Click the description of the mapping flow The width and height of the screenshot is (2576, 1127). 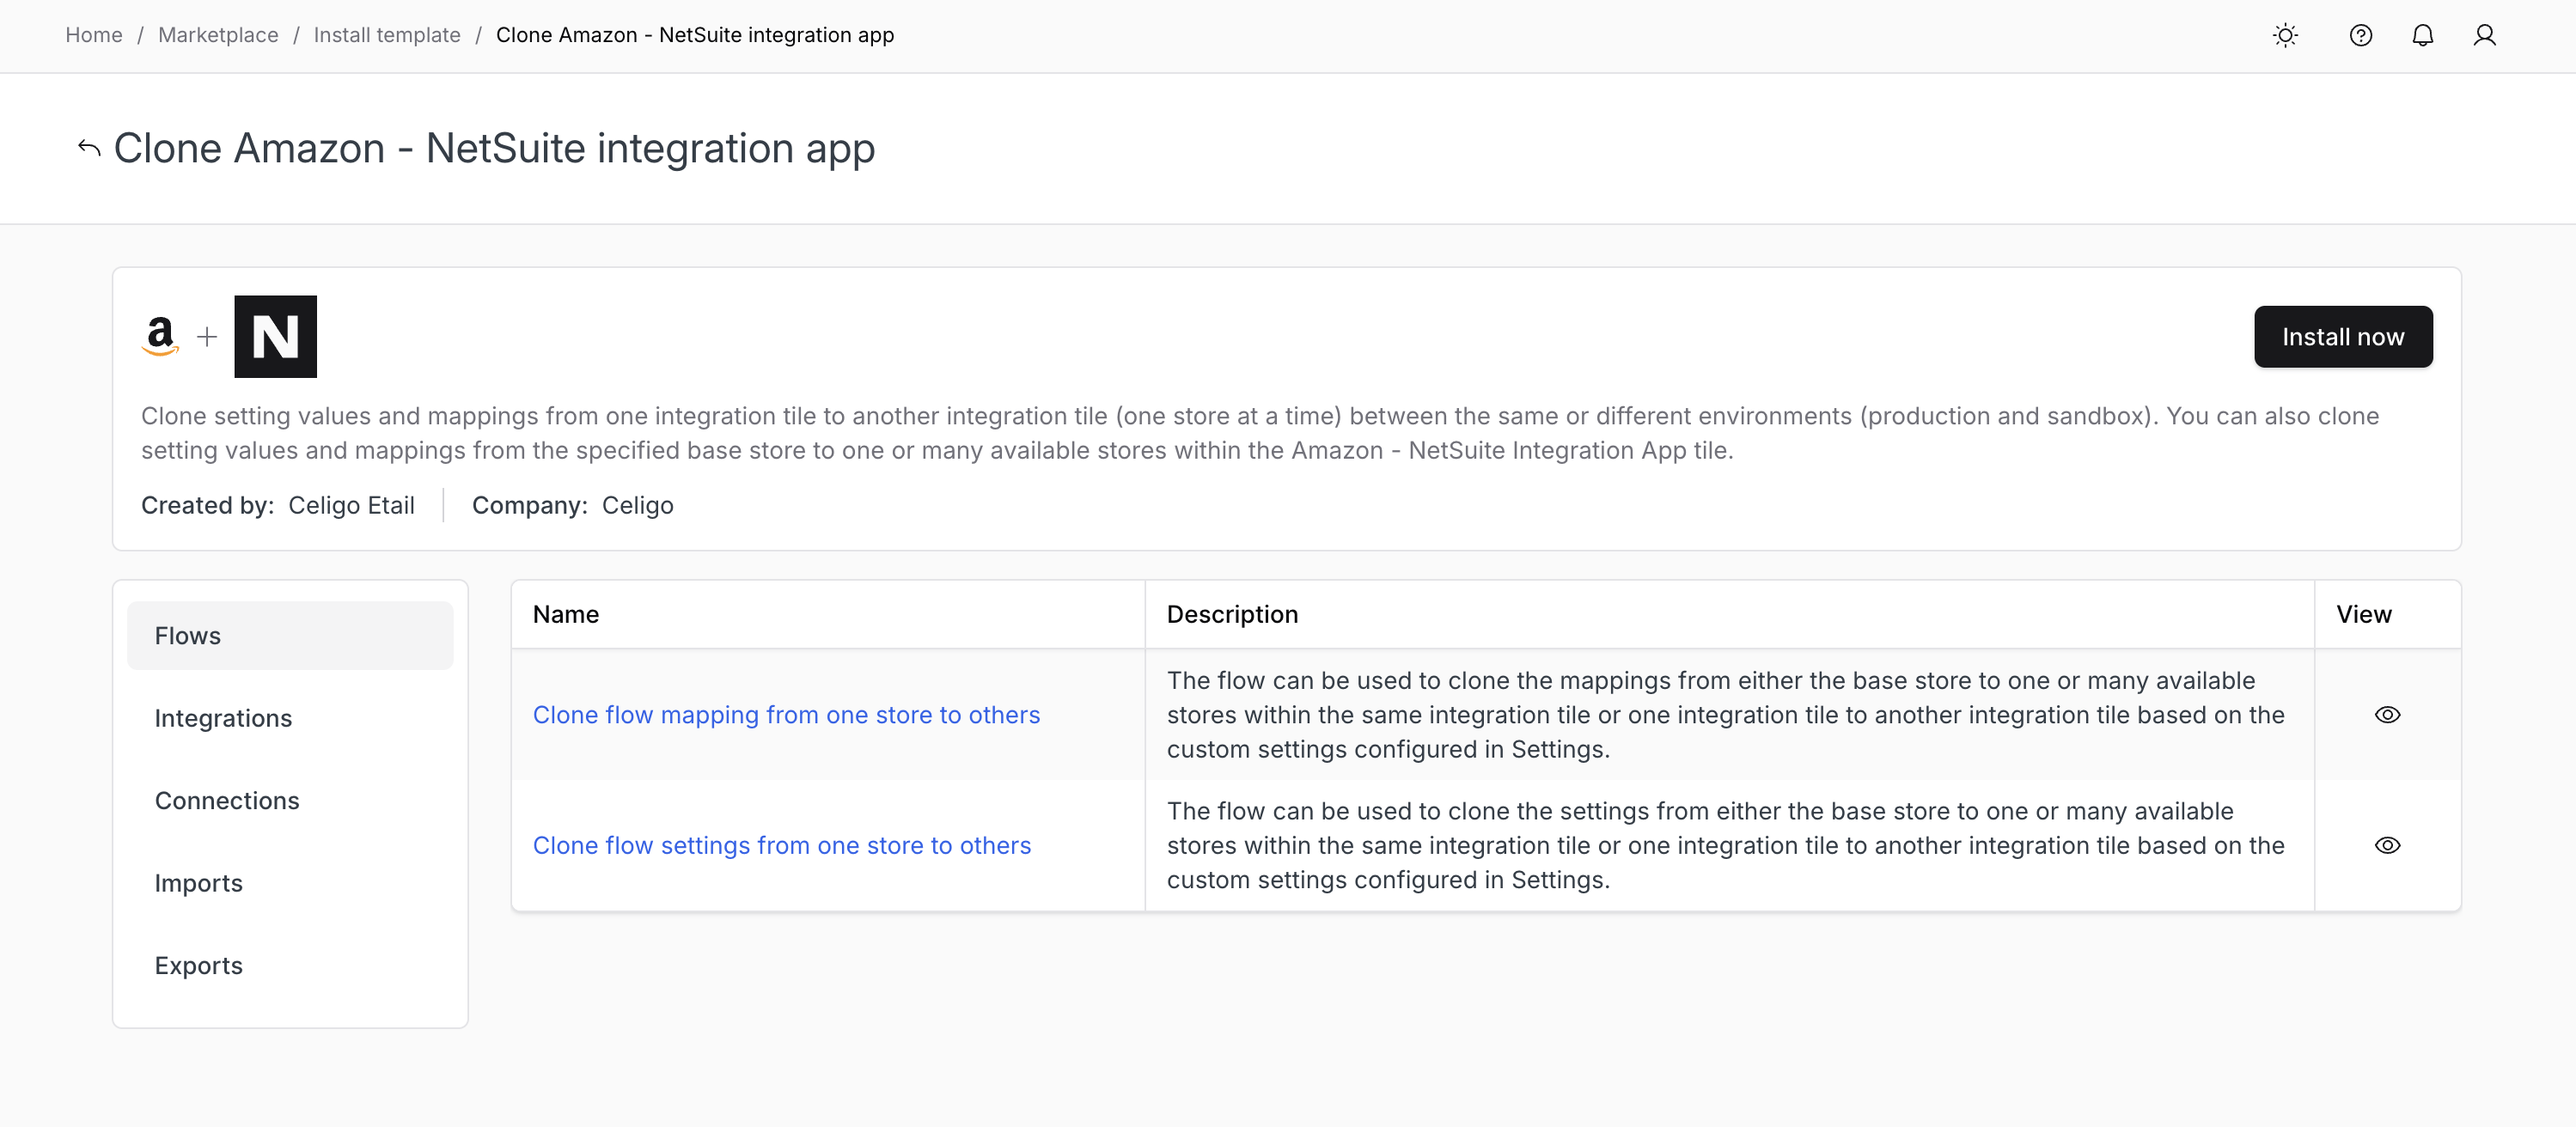(x=1725, y=715)
